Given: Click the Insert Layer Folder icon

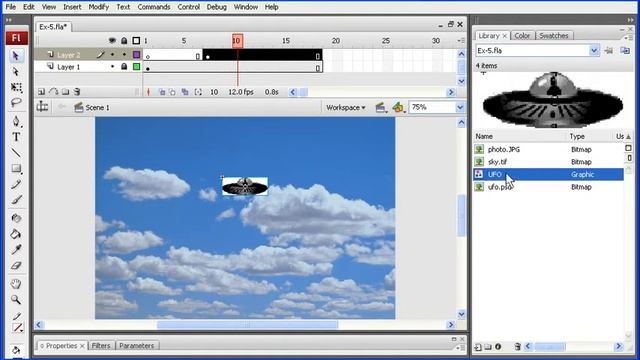Looking at the screenshot, I should (65, 92).
